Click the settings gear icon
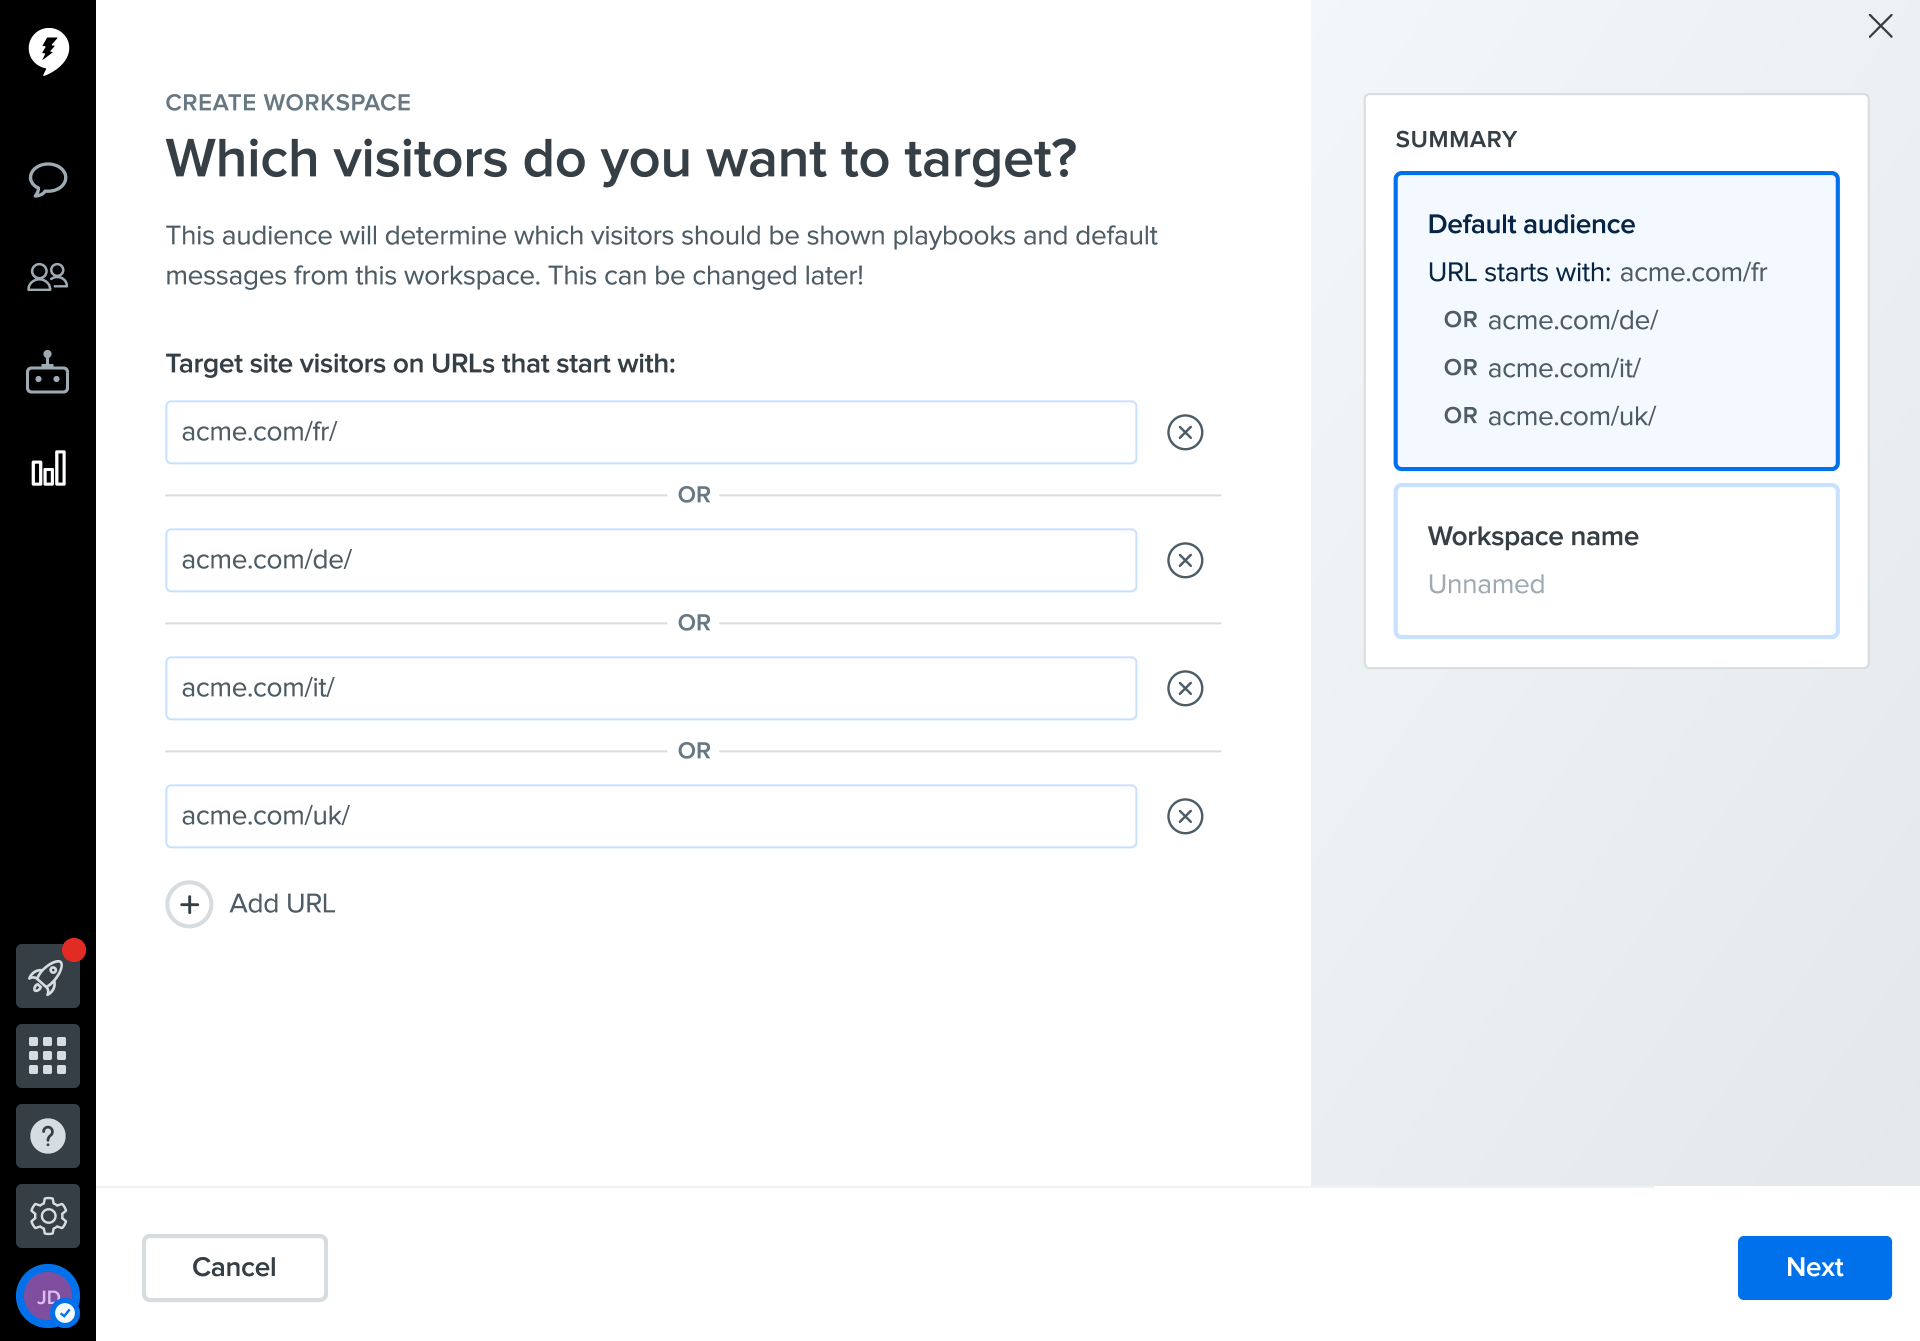Image resolution: width=1920 pixels, height=1341 pixels. (x=48, y=1217)
